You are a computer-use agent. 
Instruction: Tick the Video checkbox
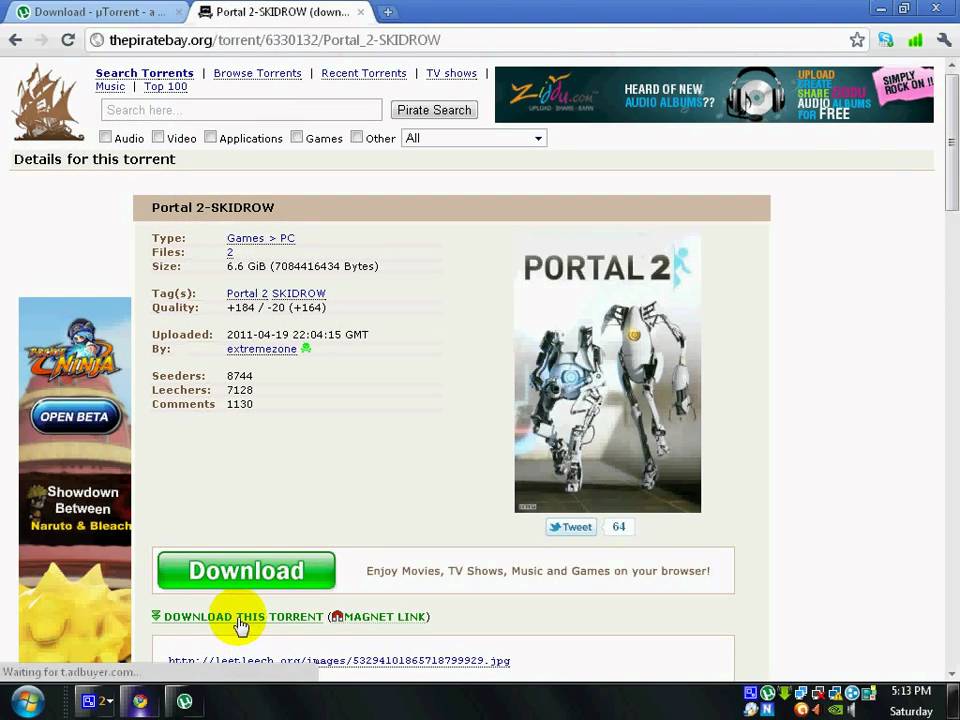(158, 137)
